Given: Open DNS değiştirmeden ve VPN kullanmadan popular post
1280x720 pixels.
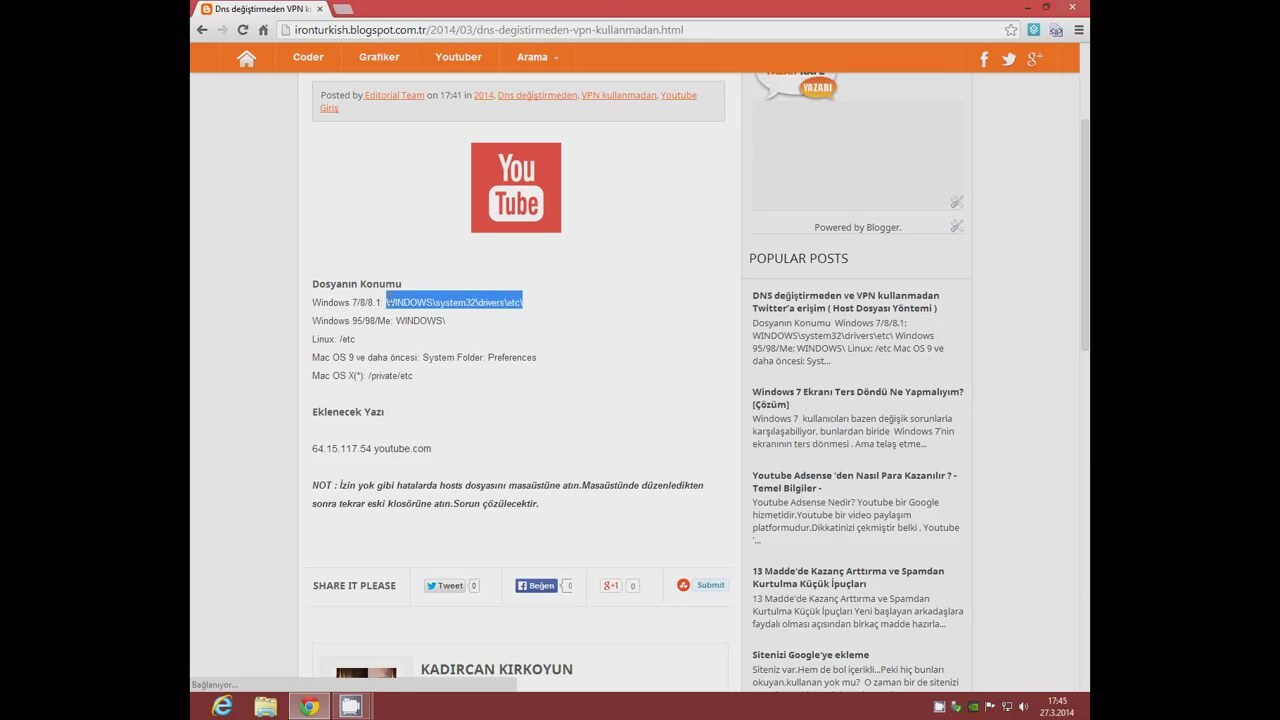Looking at the screenshot, I should click(x=846, y=302).
